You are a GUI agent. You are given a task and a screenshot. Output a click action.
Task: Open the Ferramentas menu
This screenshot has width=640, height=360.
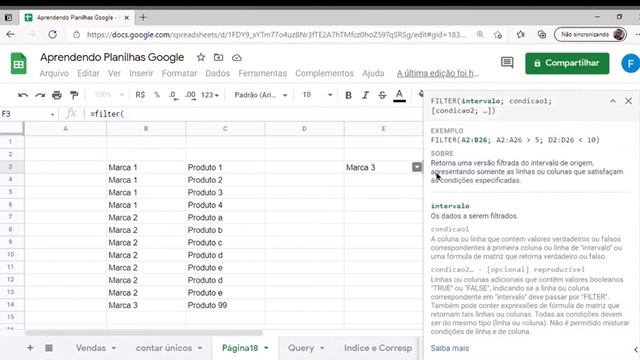click(x=262, y=73)
